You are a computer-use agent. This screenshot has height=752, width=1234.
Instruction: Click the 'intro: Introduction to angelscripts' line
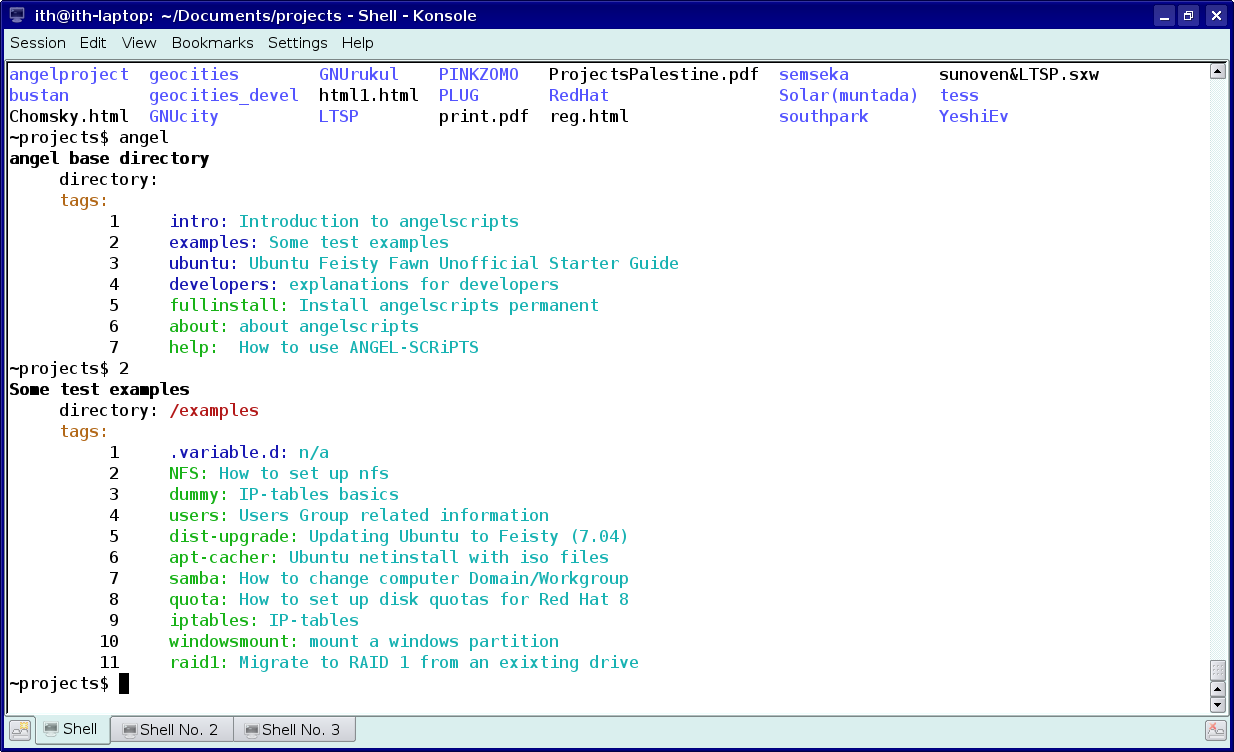click(x=344, y=221)
